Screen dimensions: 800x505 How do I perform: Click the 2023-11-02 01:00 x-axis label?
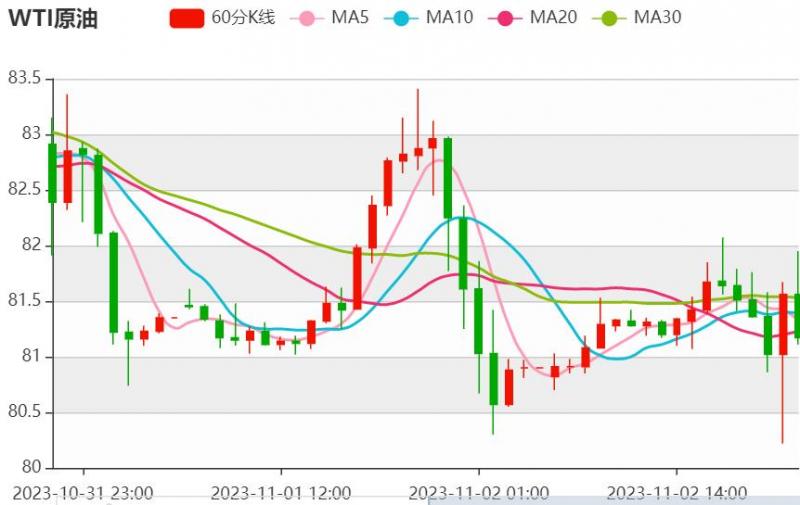click(x=479, y=494)
